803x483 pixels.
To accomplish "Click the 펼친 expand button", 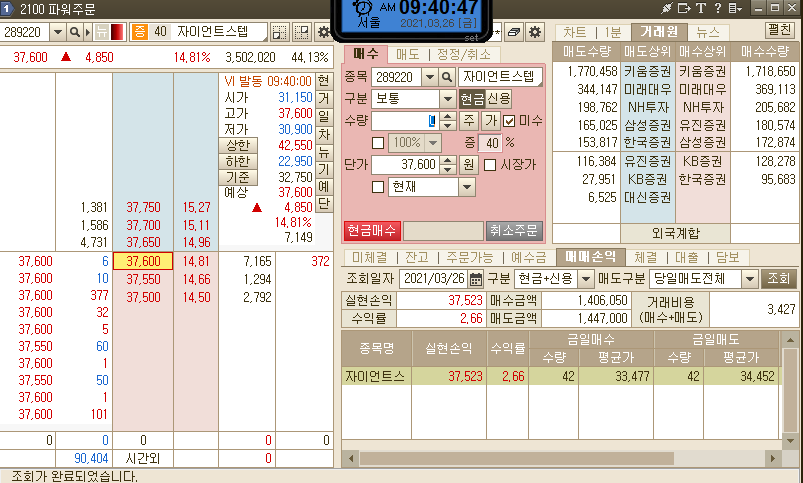I will click(779, 30).
